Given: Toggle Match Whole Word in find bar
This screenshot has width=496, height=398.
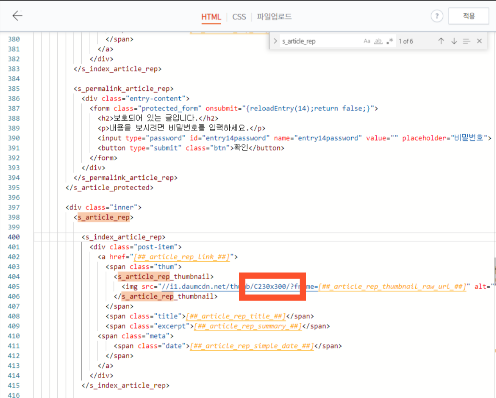Looking at the screenshot, I should [378, 41].
